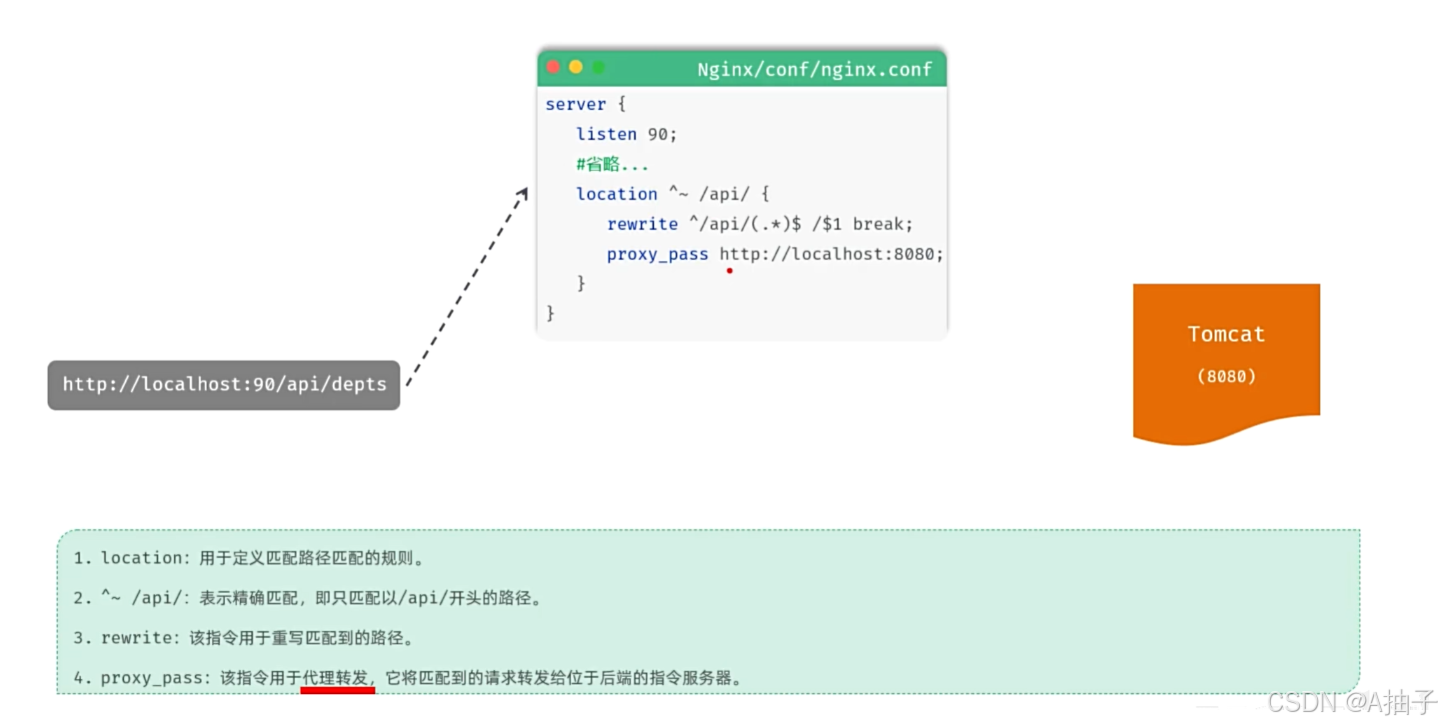Click the http://localhost:8080; value
Viewport: 1442px width, 728px height.
(x=832, y=254)
